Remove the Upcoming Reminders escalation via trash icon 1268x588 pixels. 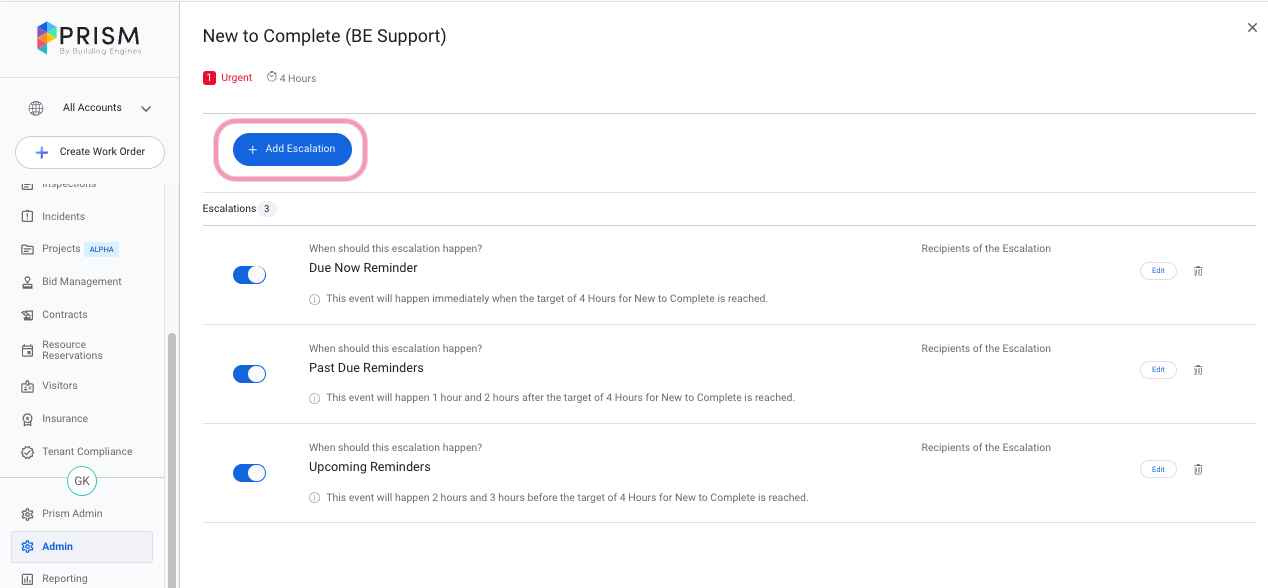[1198, 469]
